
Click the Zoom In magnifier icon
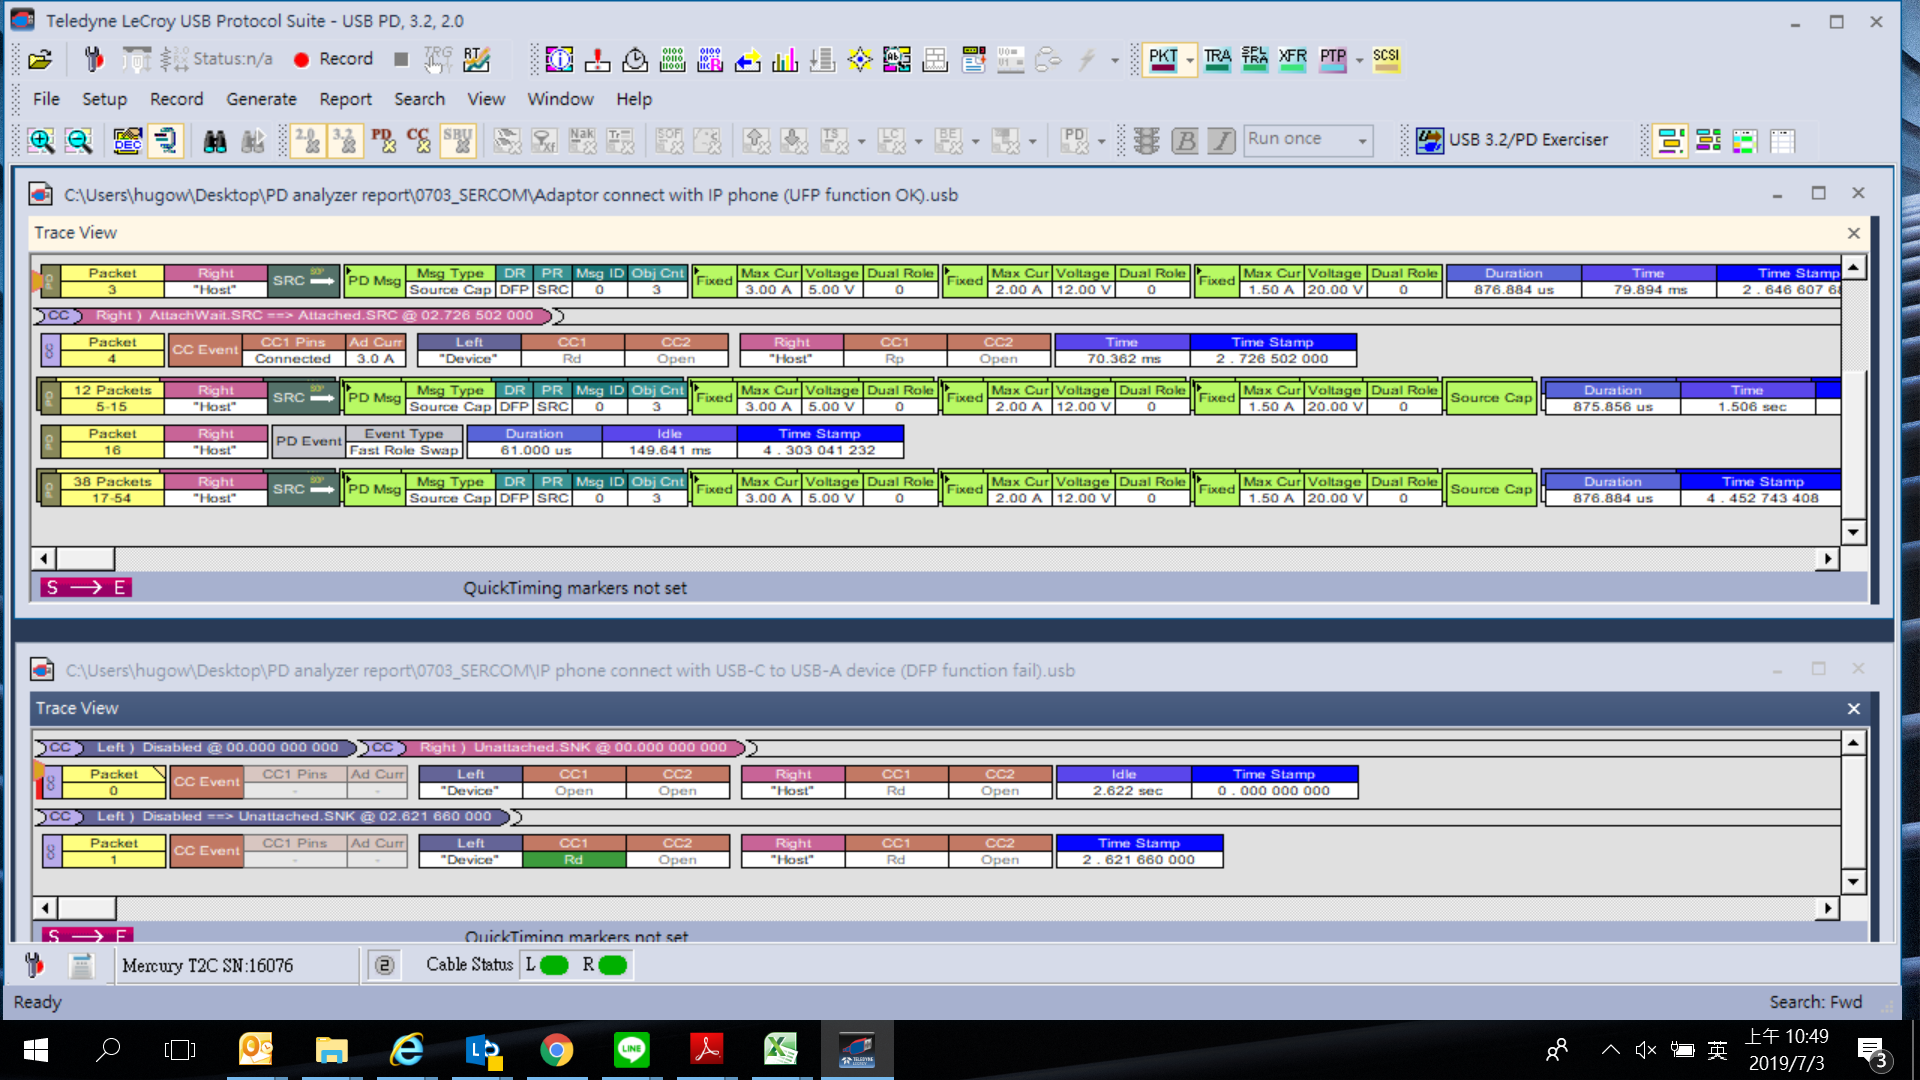coord(41,141)
